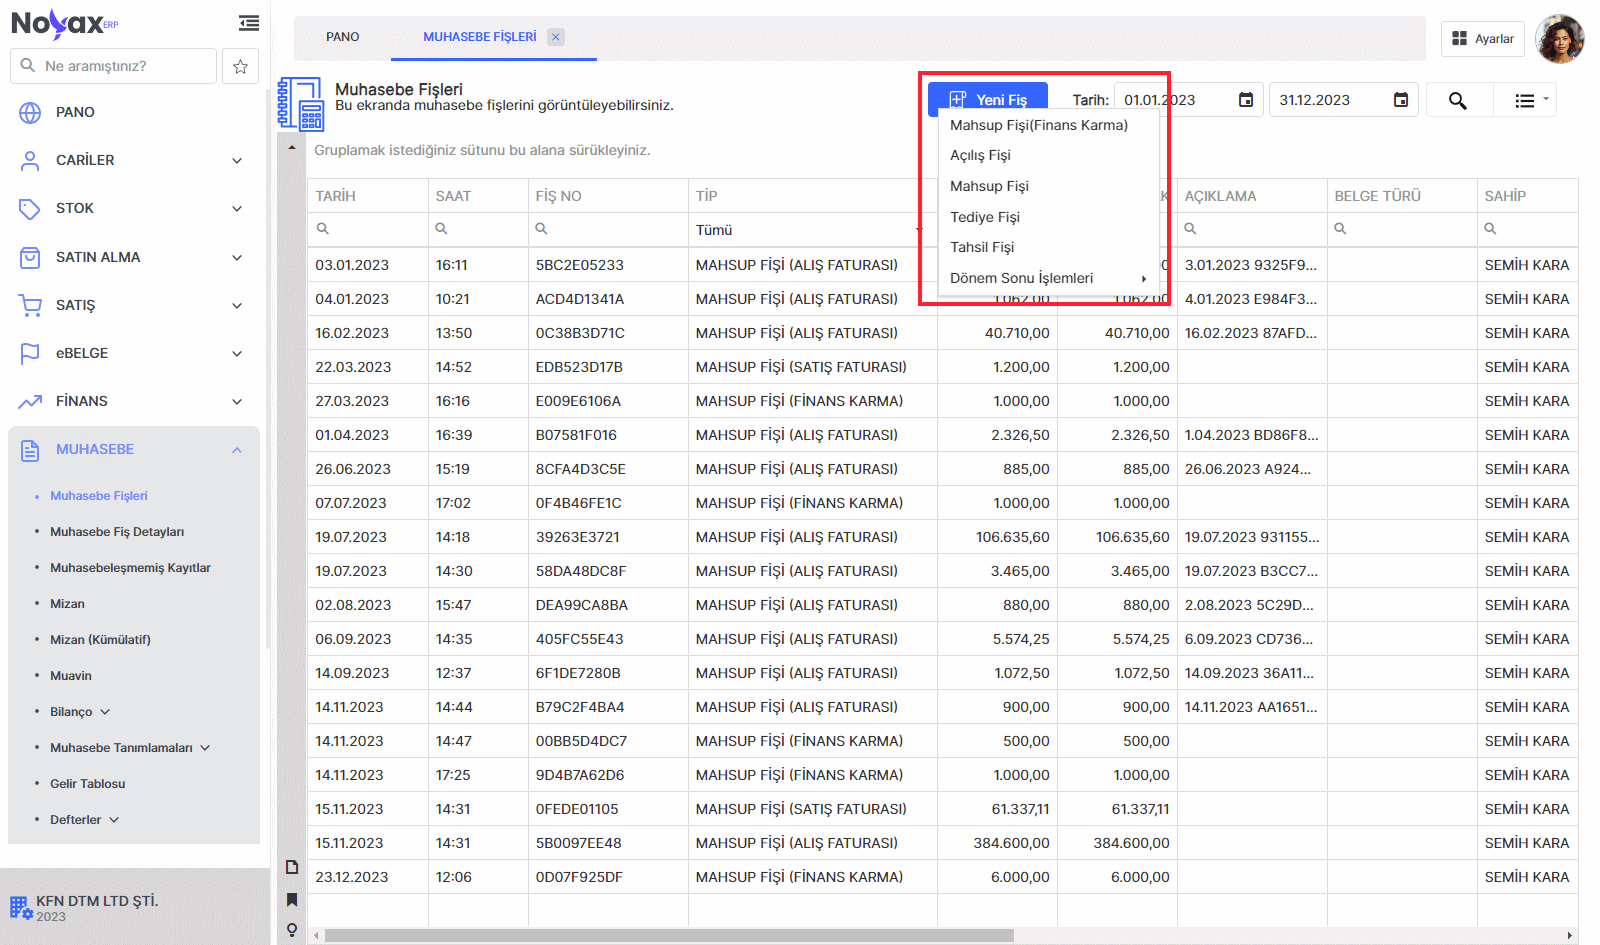Click the search icon in the FİŞ NO filter
1600x945 pixels.
pyautogui.click(x=541, y=229)
